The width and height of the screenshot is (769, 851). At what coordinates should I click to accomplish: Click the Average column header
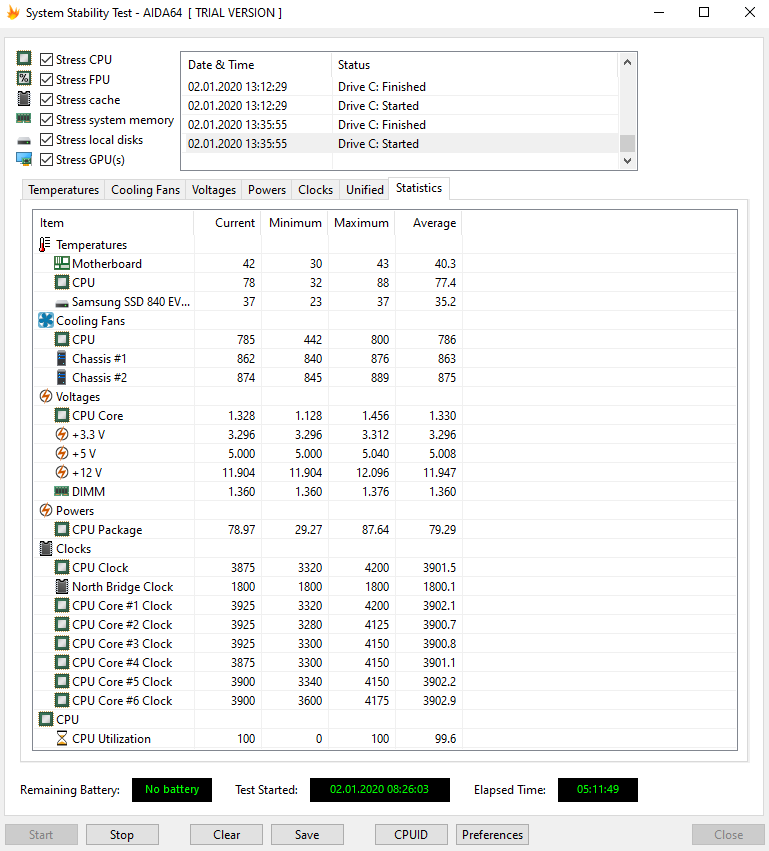pyautogui.click(x=429, y=223)
